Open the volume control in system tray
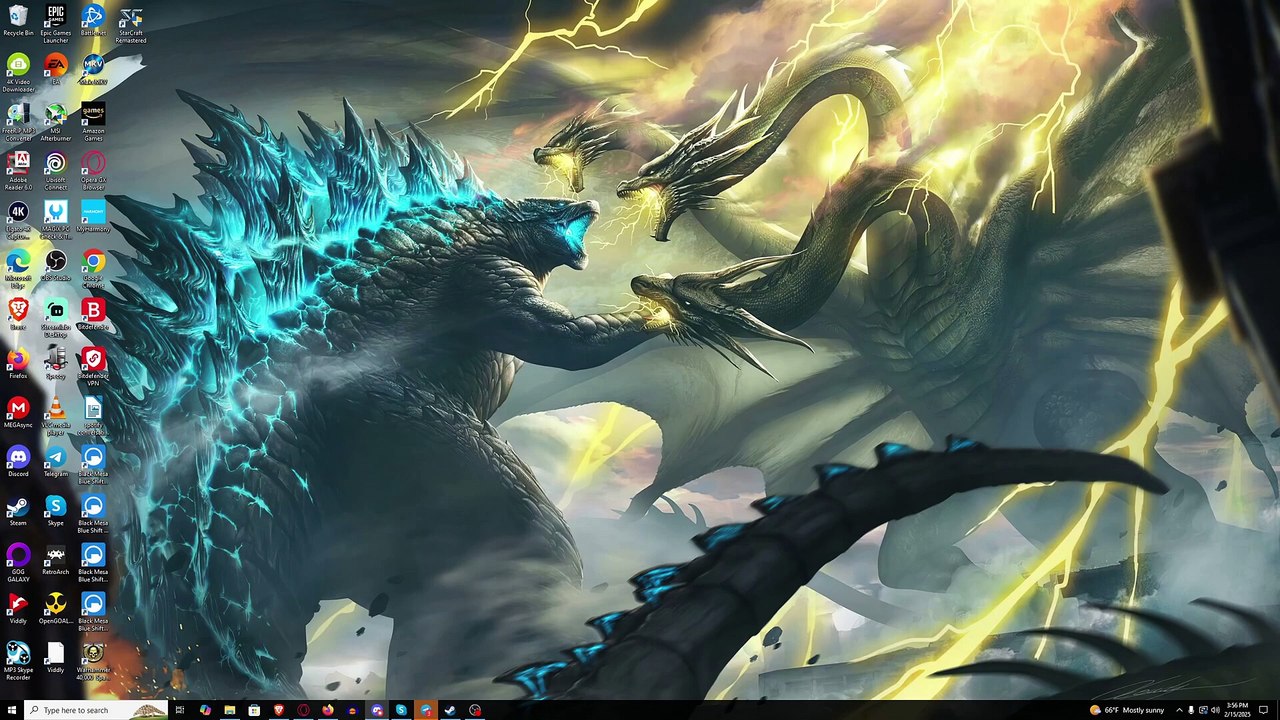The width and height of the screenshot is (1280, 720). [x=1214, y=710]
